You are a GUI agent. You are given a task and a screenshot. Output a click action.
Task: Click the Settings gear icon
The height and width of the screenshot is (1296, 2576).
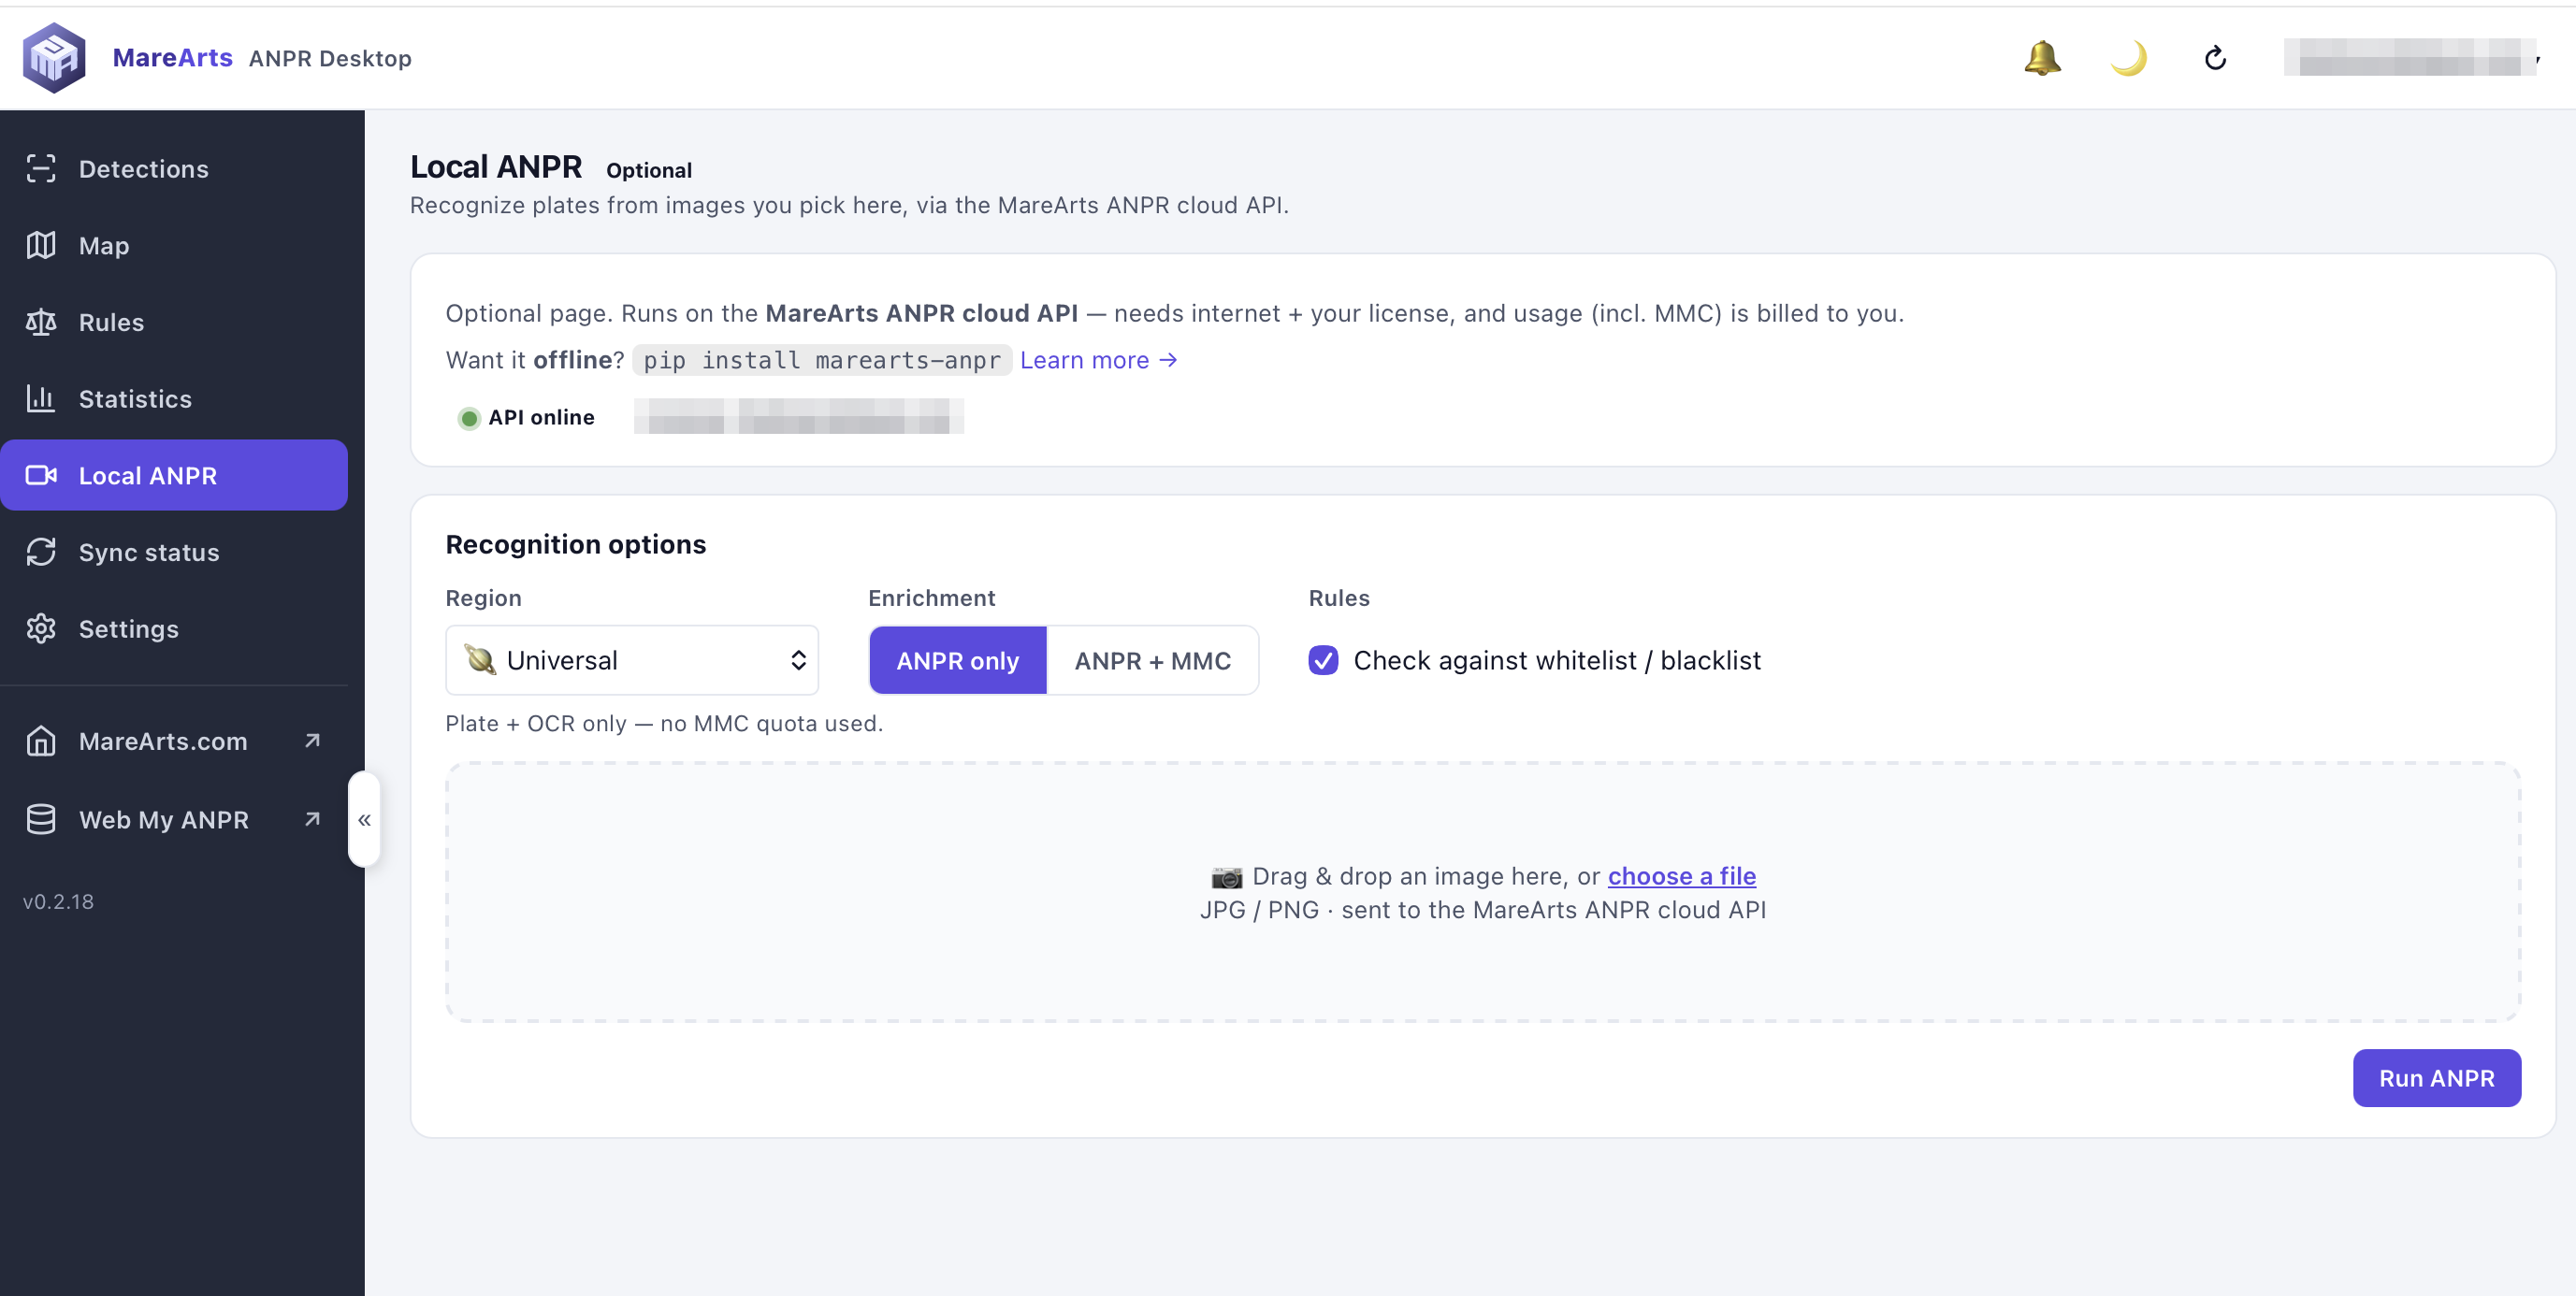[41, 629]
